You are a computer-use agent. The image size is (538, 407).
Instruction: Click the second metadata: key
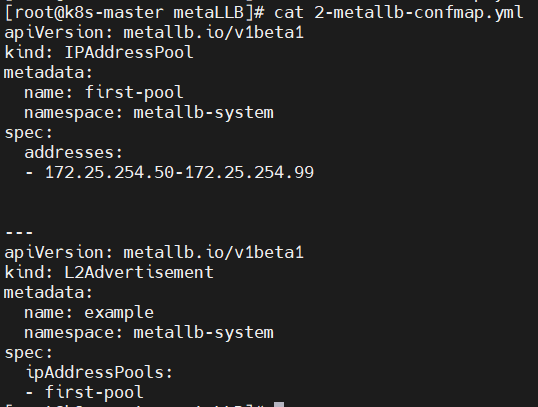48,292
